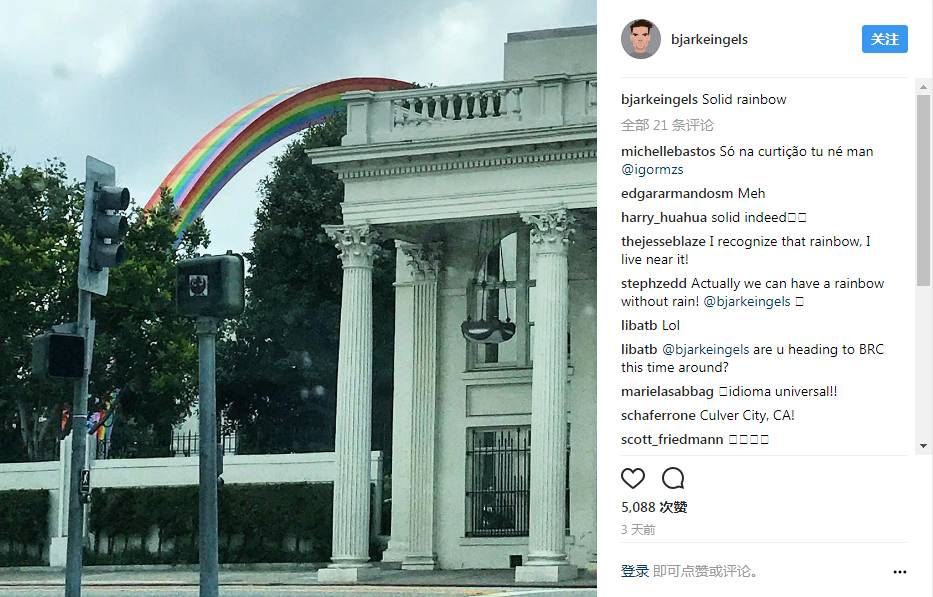Click the comments scrollbar thumb
This screenshot has width=933, height=597.
[x=923, y=182]
